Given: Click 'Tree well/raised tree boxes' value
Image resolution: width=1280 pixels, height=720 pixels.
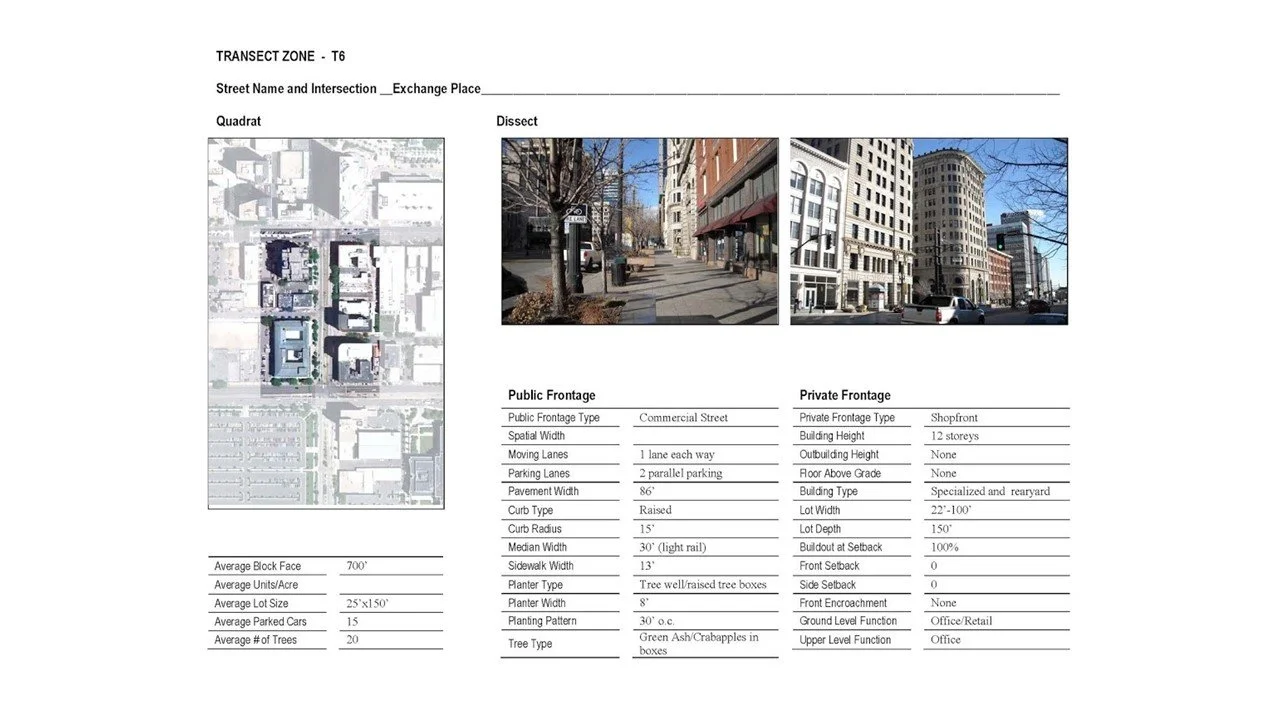Looking at the screenshot, I should 703,584.
